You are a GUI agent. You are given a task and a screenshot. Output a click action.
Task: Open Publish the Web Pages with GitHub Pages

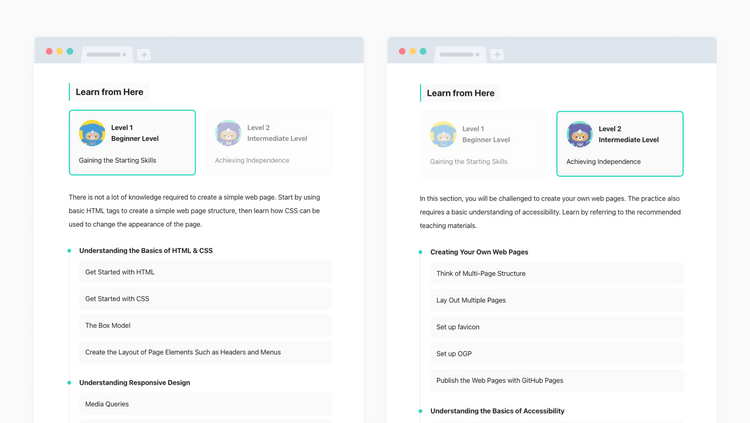tap(557, 380)
